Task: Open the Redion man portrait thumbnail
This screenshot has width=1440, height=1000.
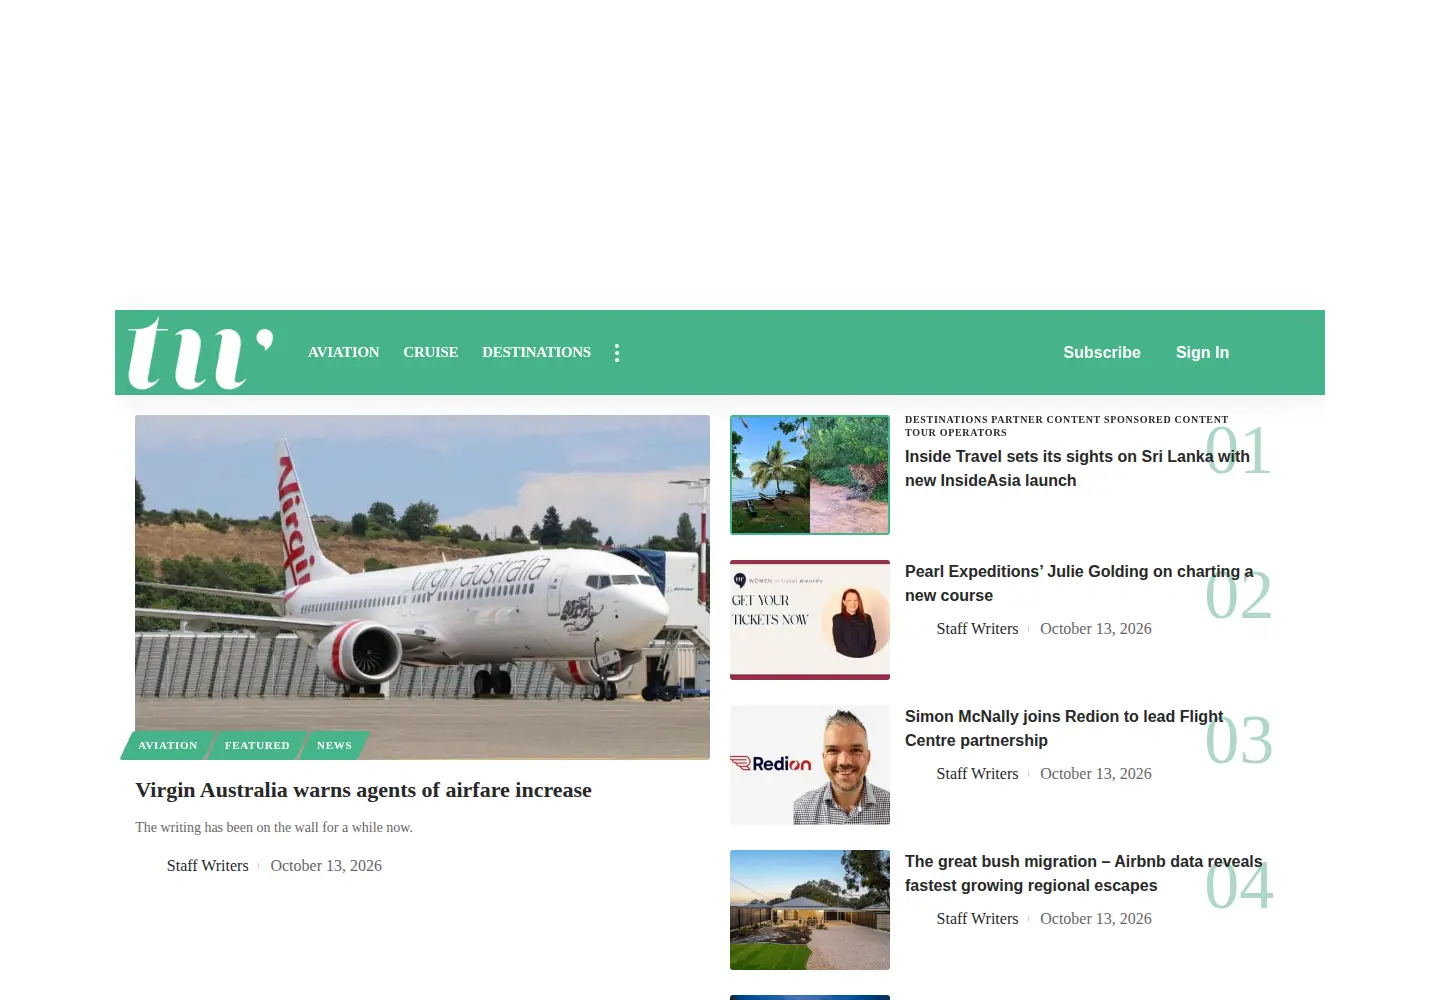Action: pyautogui.click(x=810, y=765)
